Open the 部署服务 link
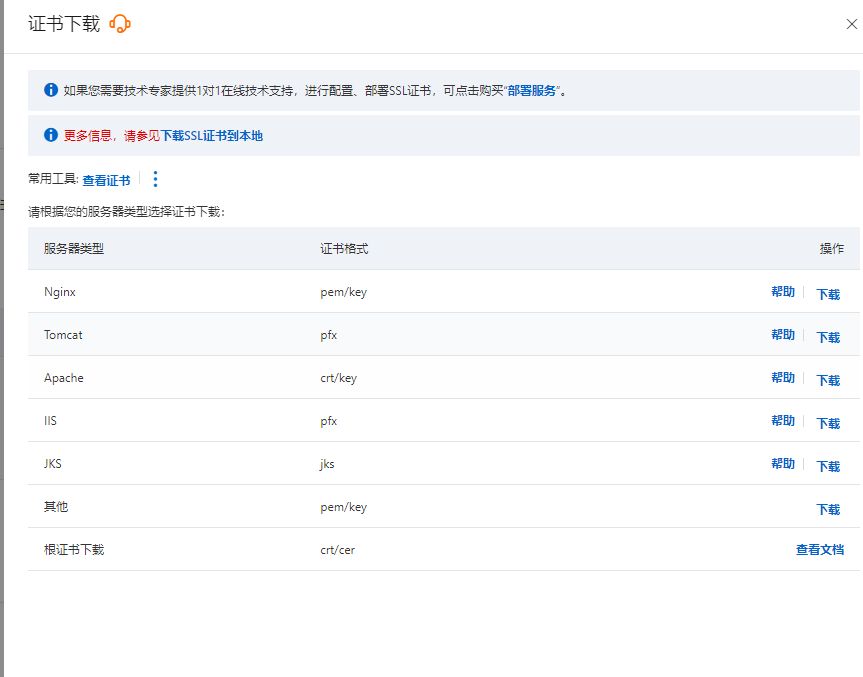The image size is (863, 677). [532, 91]
